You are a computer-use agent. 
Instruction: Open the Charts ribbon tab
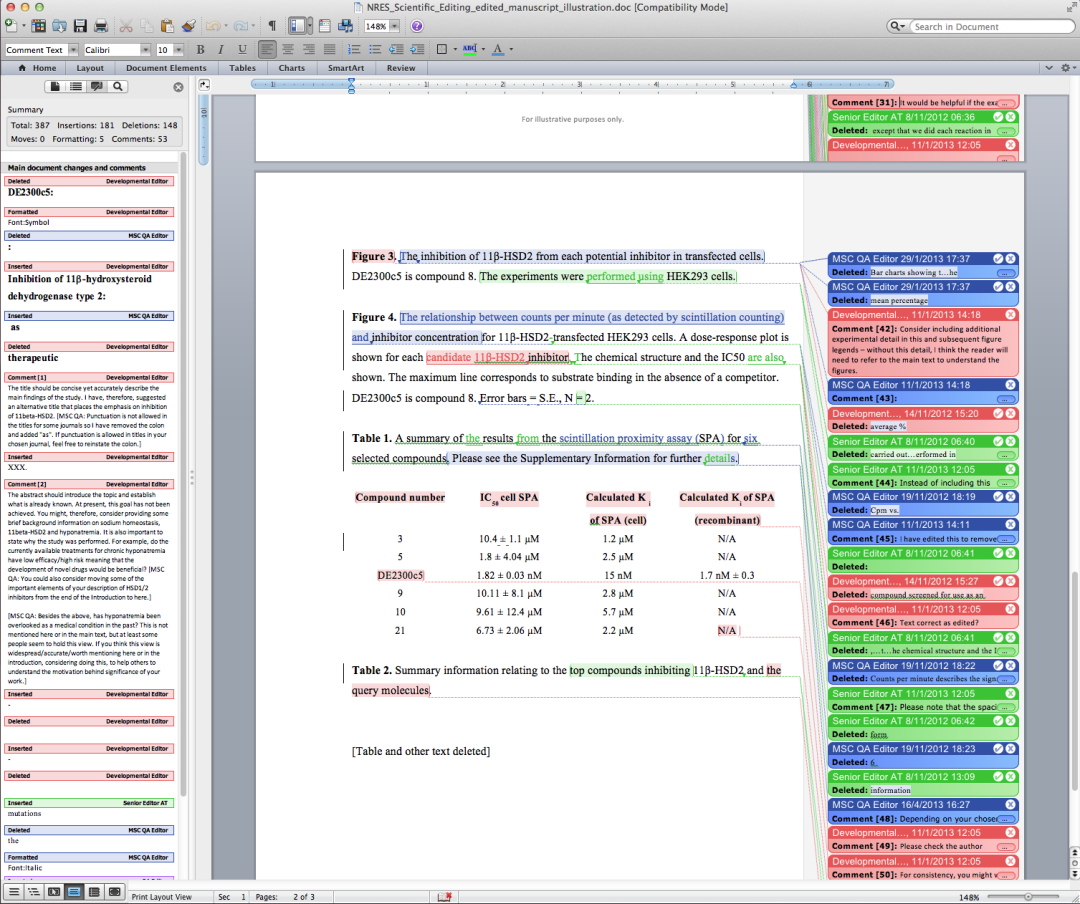[x=291, y=68]
